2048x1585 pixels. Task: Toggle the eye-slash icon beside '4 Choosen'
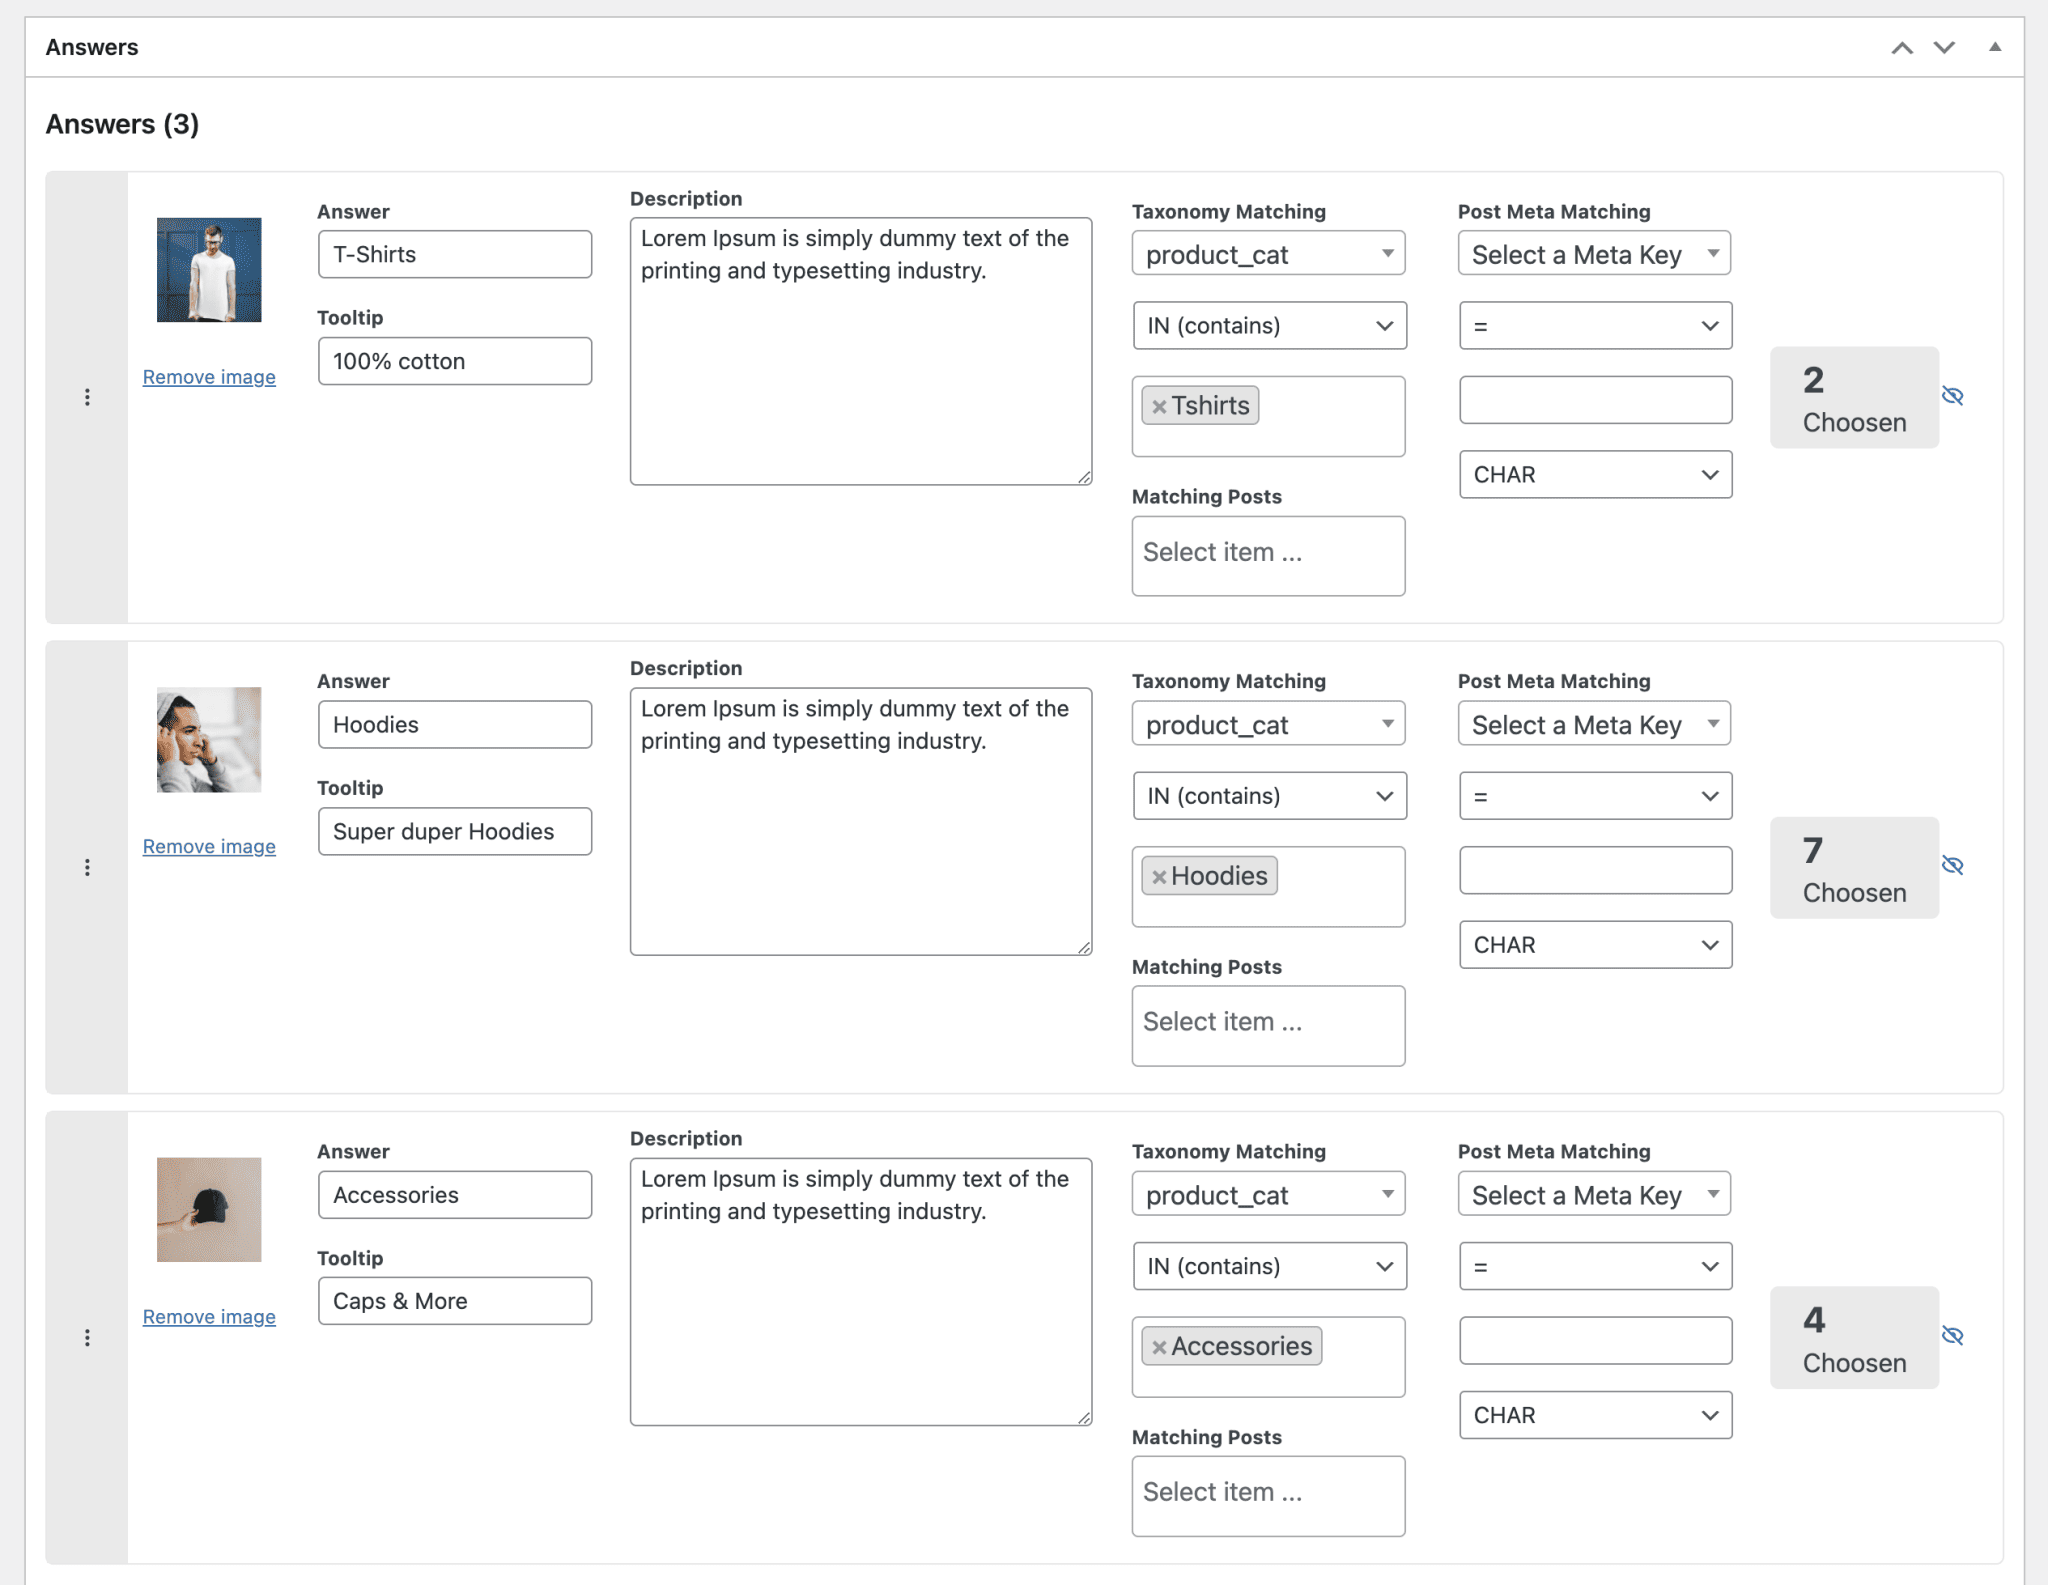(1953, 1336)
